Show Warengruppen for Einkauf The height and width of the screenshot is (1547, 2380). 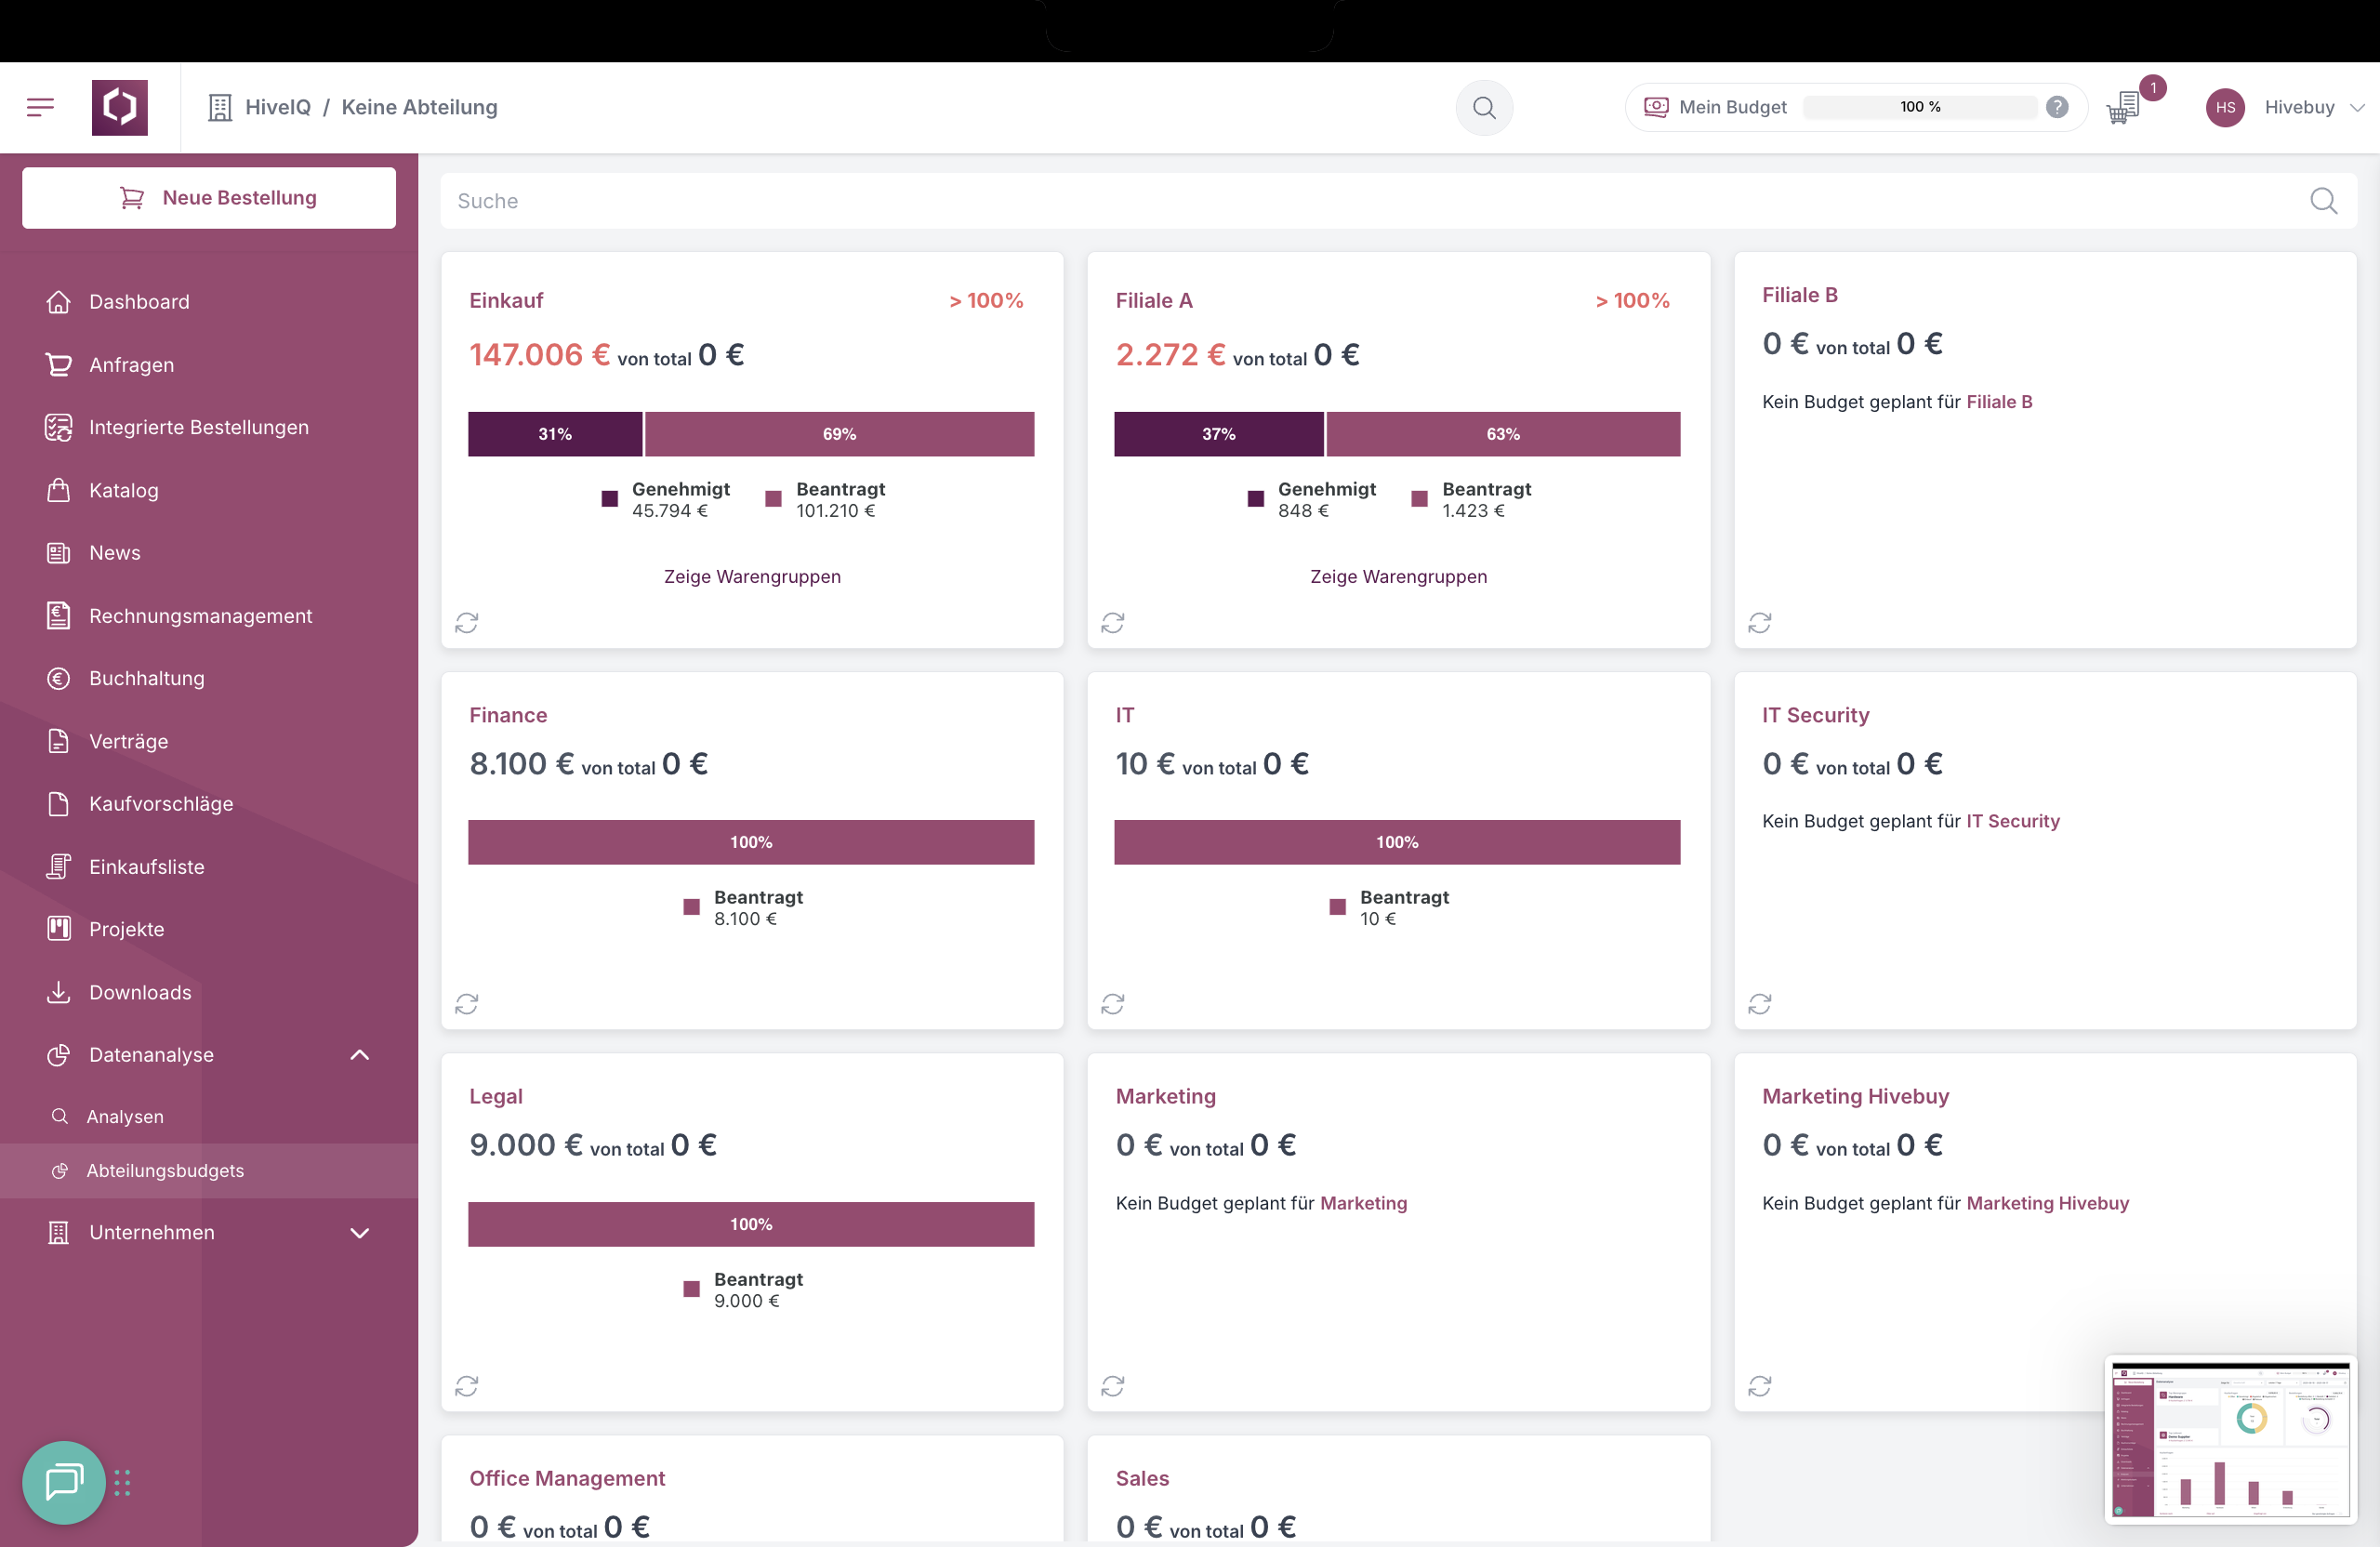click(x=752, y=576)
